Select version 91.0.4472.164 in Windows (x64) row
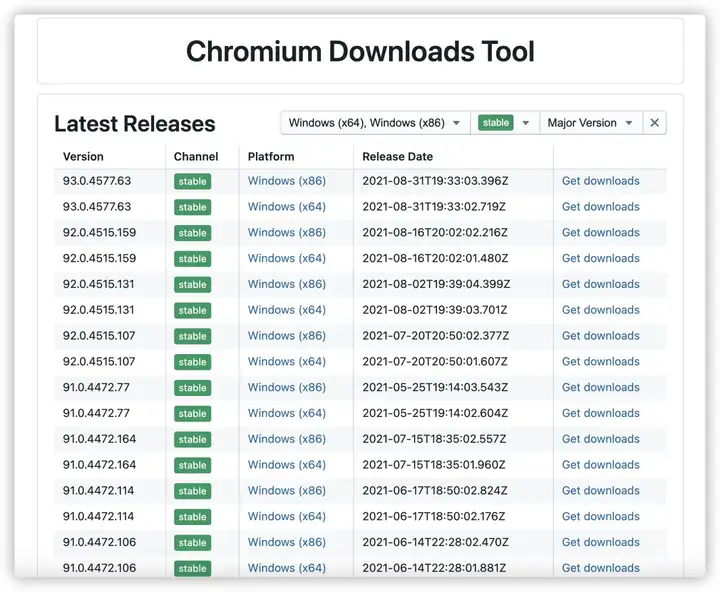Image resolution: width=720 pixels, height=592 pixels. (100, 465)
